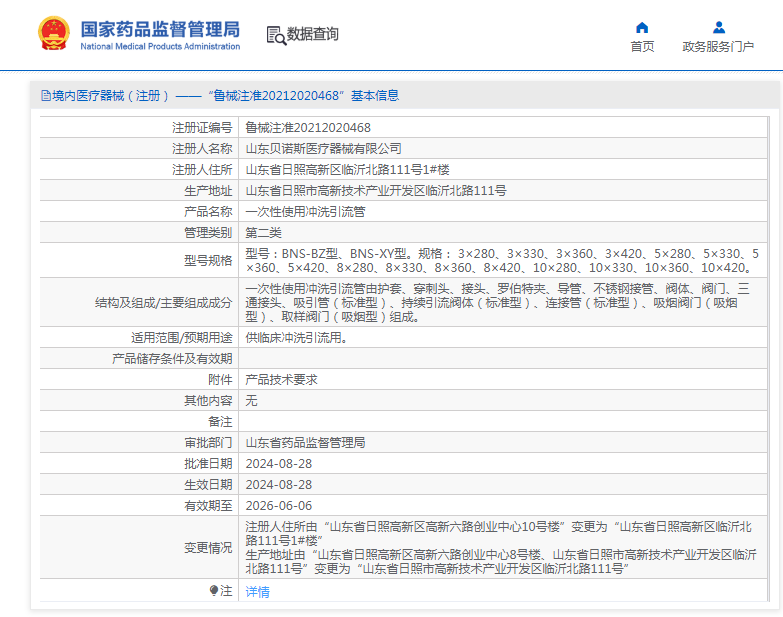
Task: Click 国家药品监督管理局 title text
Action: pos(160,29)
